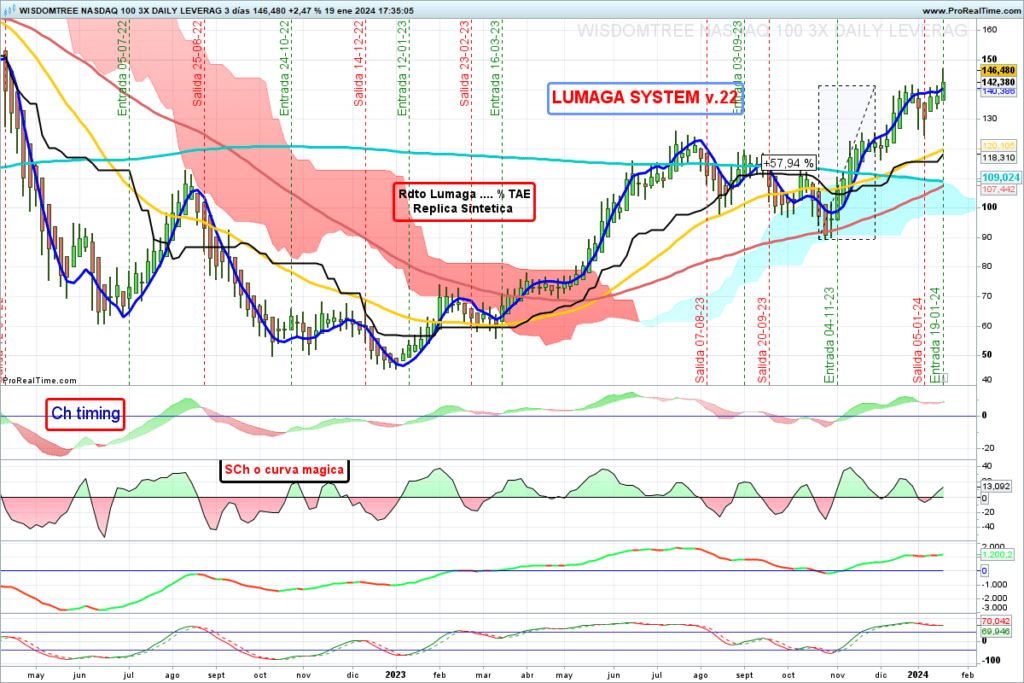Click the 2024 year label on time axis
The width and height of the screenshot is (1024, 683).
click(x=918, y=675)
